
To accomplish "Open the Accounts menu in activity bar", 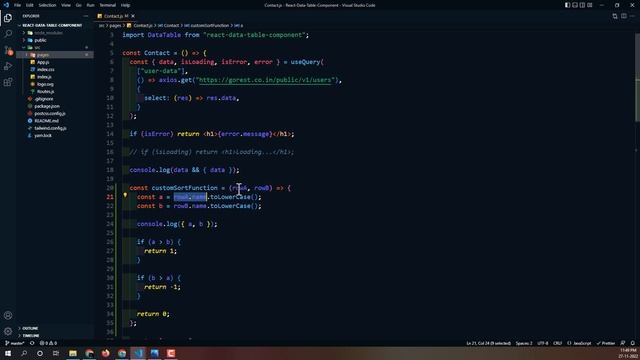I will click(x=8, y=315).
